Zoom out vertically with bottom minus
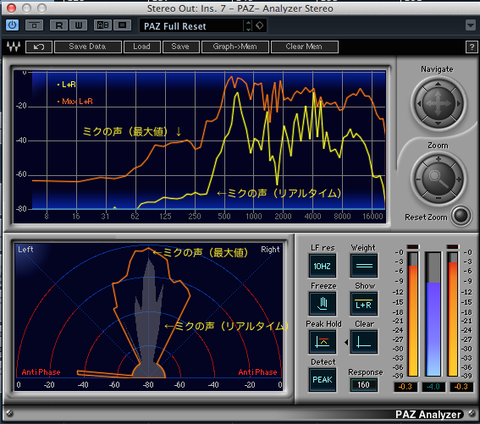Image resolution: width=480 pixels, height=424 pixels. (438, 199)
